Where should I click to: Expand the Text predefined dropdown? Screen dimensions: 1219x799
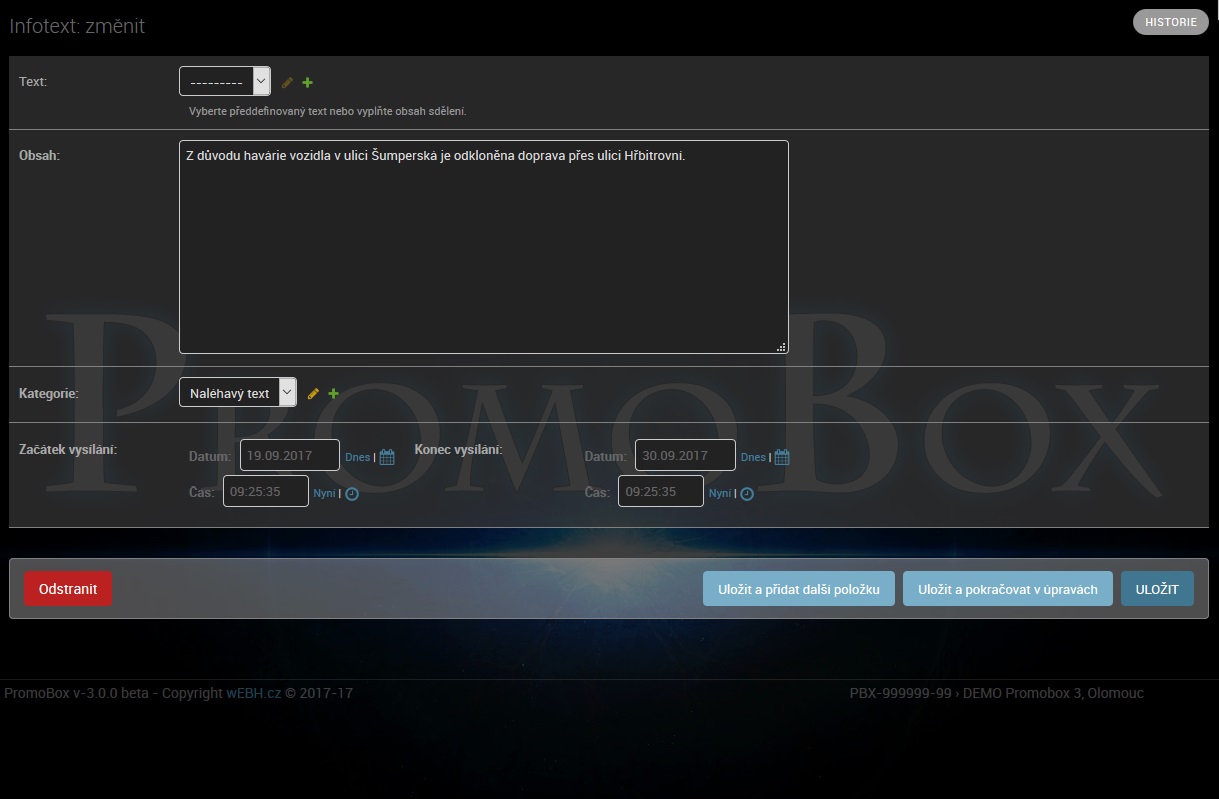click(x=225, y=82)
